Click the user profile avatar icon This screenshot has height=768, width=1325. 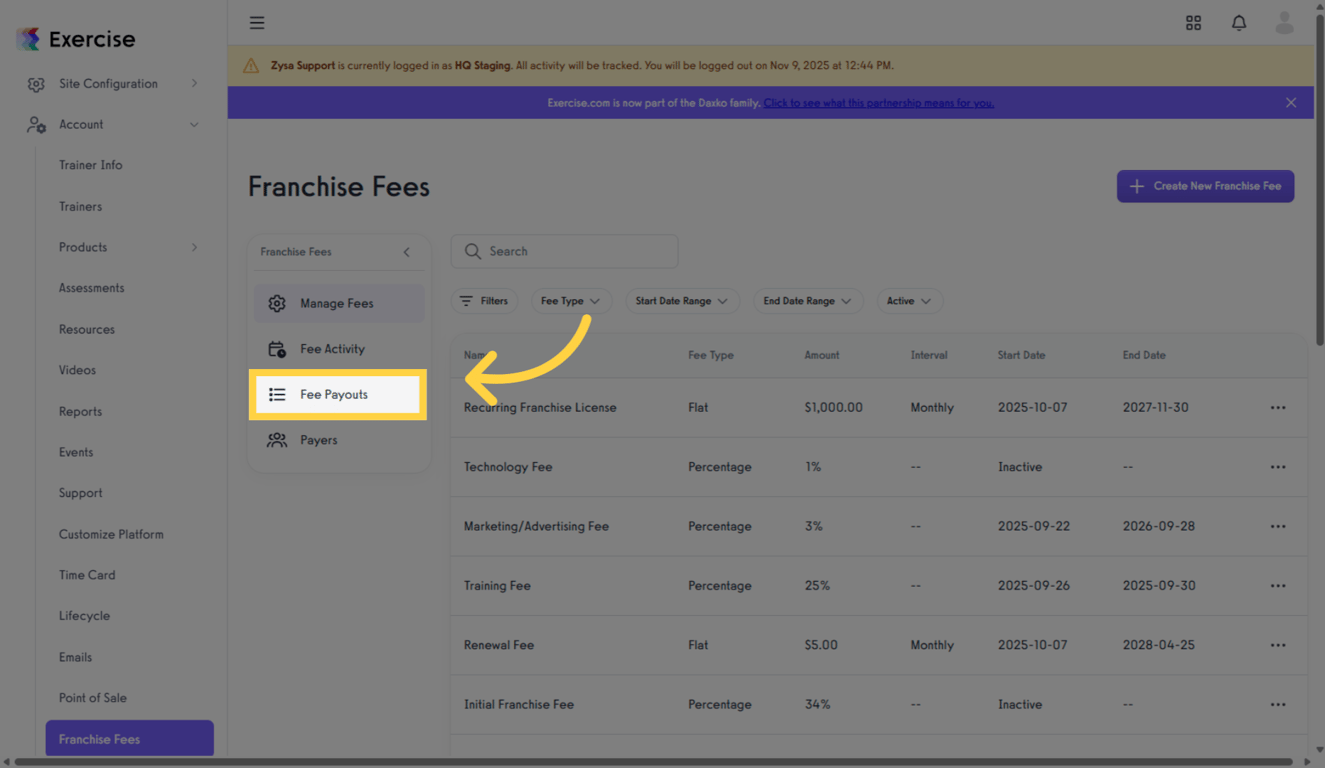coord(1284,22)
